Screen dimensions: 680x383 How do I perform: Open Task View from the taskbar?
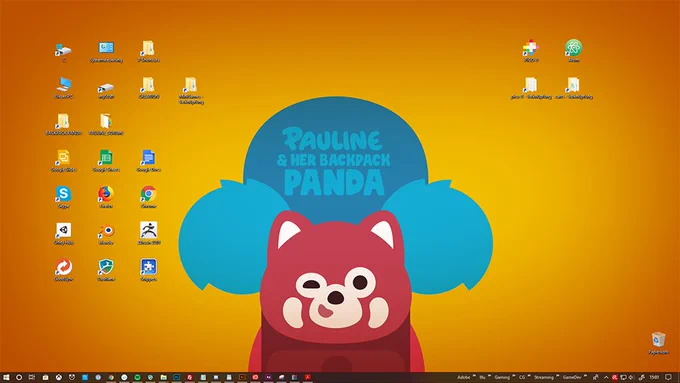pos(32,377)
